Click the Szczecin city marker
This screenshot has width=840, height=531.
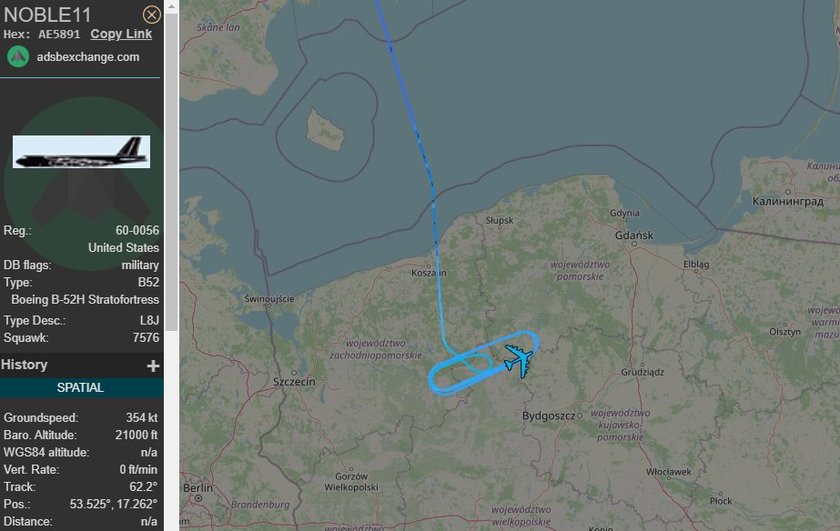pos(294,372)
